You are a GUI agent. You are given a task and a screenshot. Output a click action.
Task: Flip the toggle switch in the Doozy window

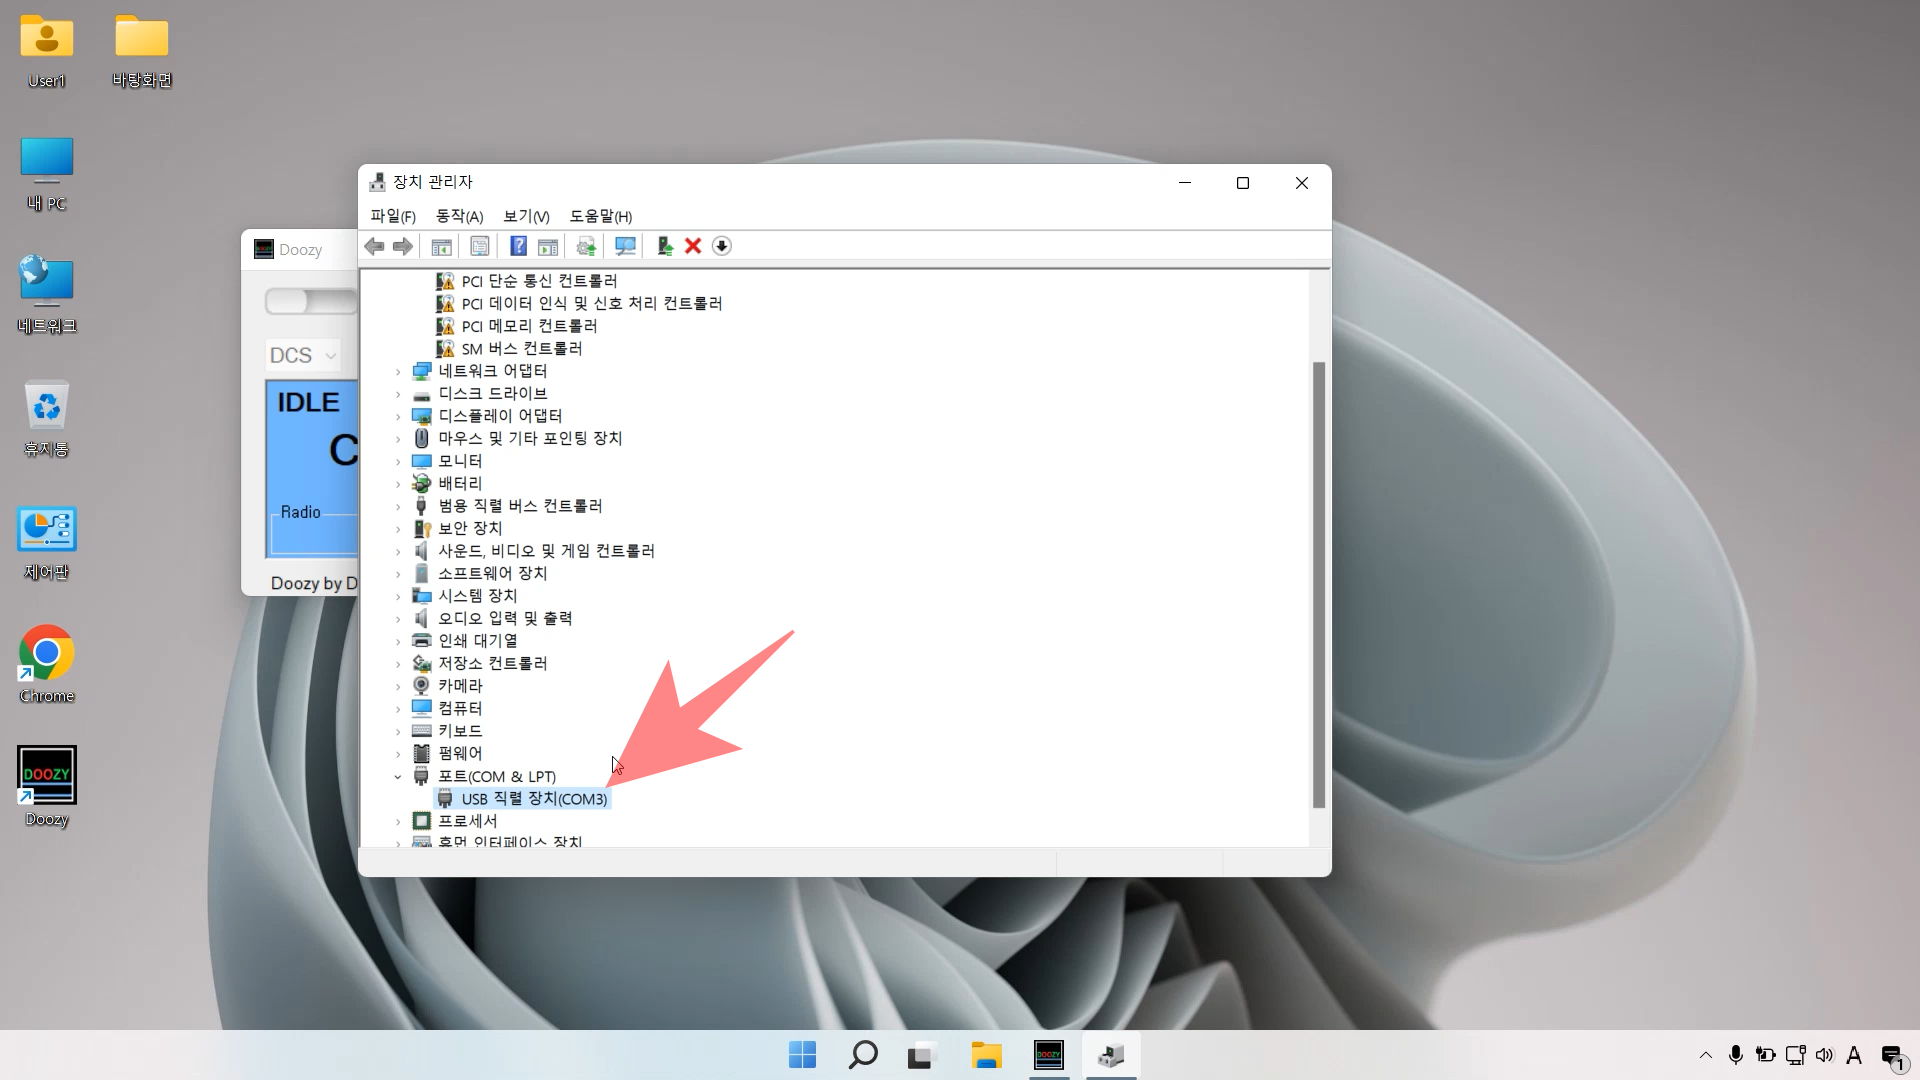(x=310, y=300)
